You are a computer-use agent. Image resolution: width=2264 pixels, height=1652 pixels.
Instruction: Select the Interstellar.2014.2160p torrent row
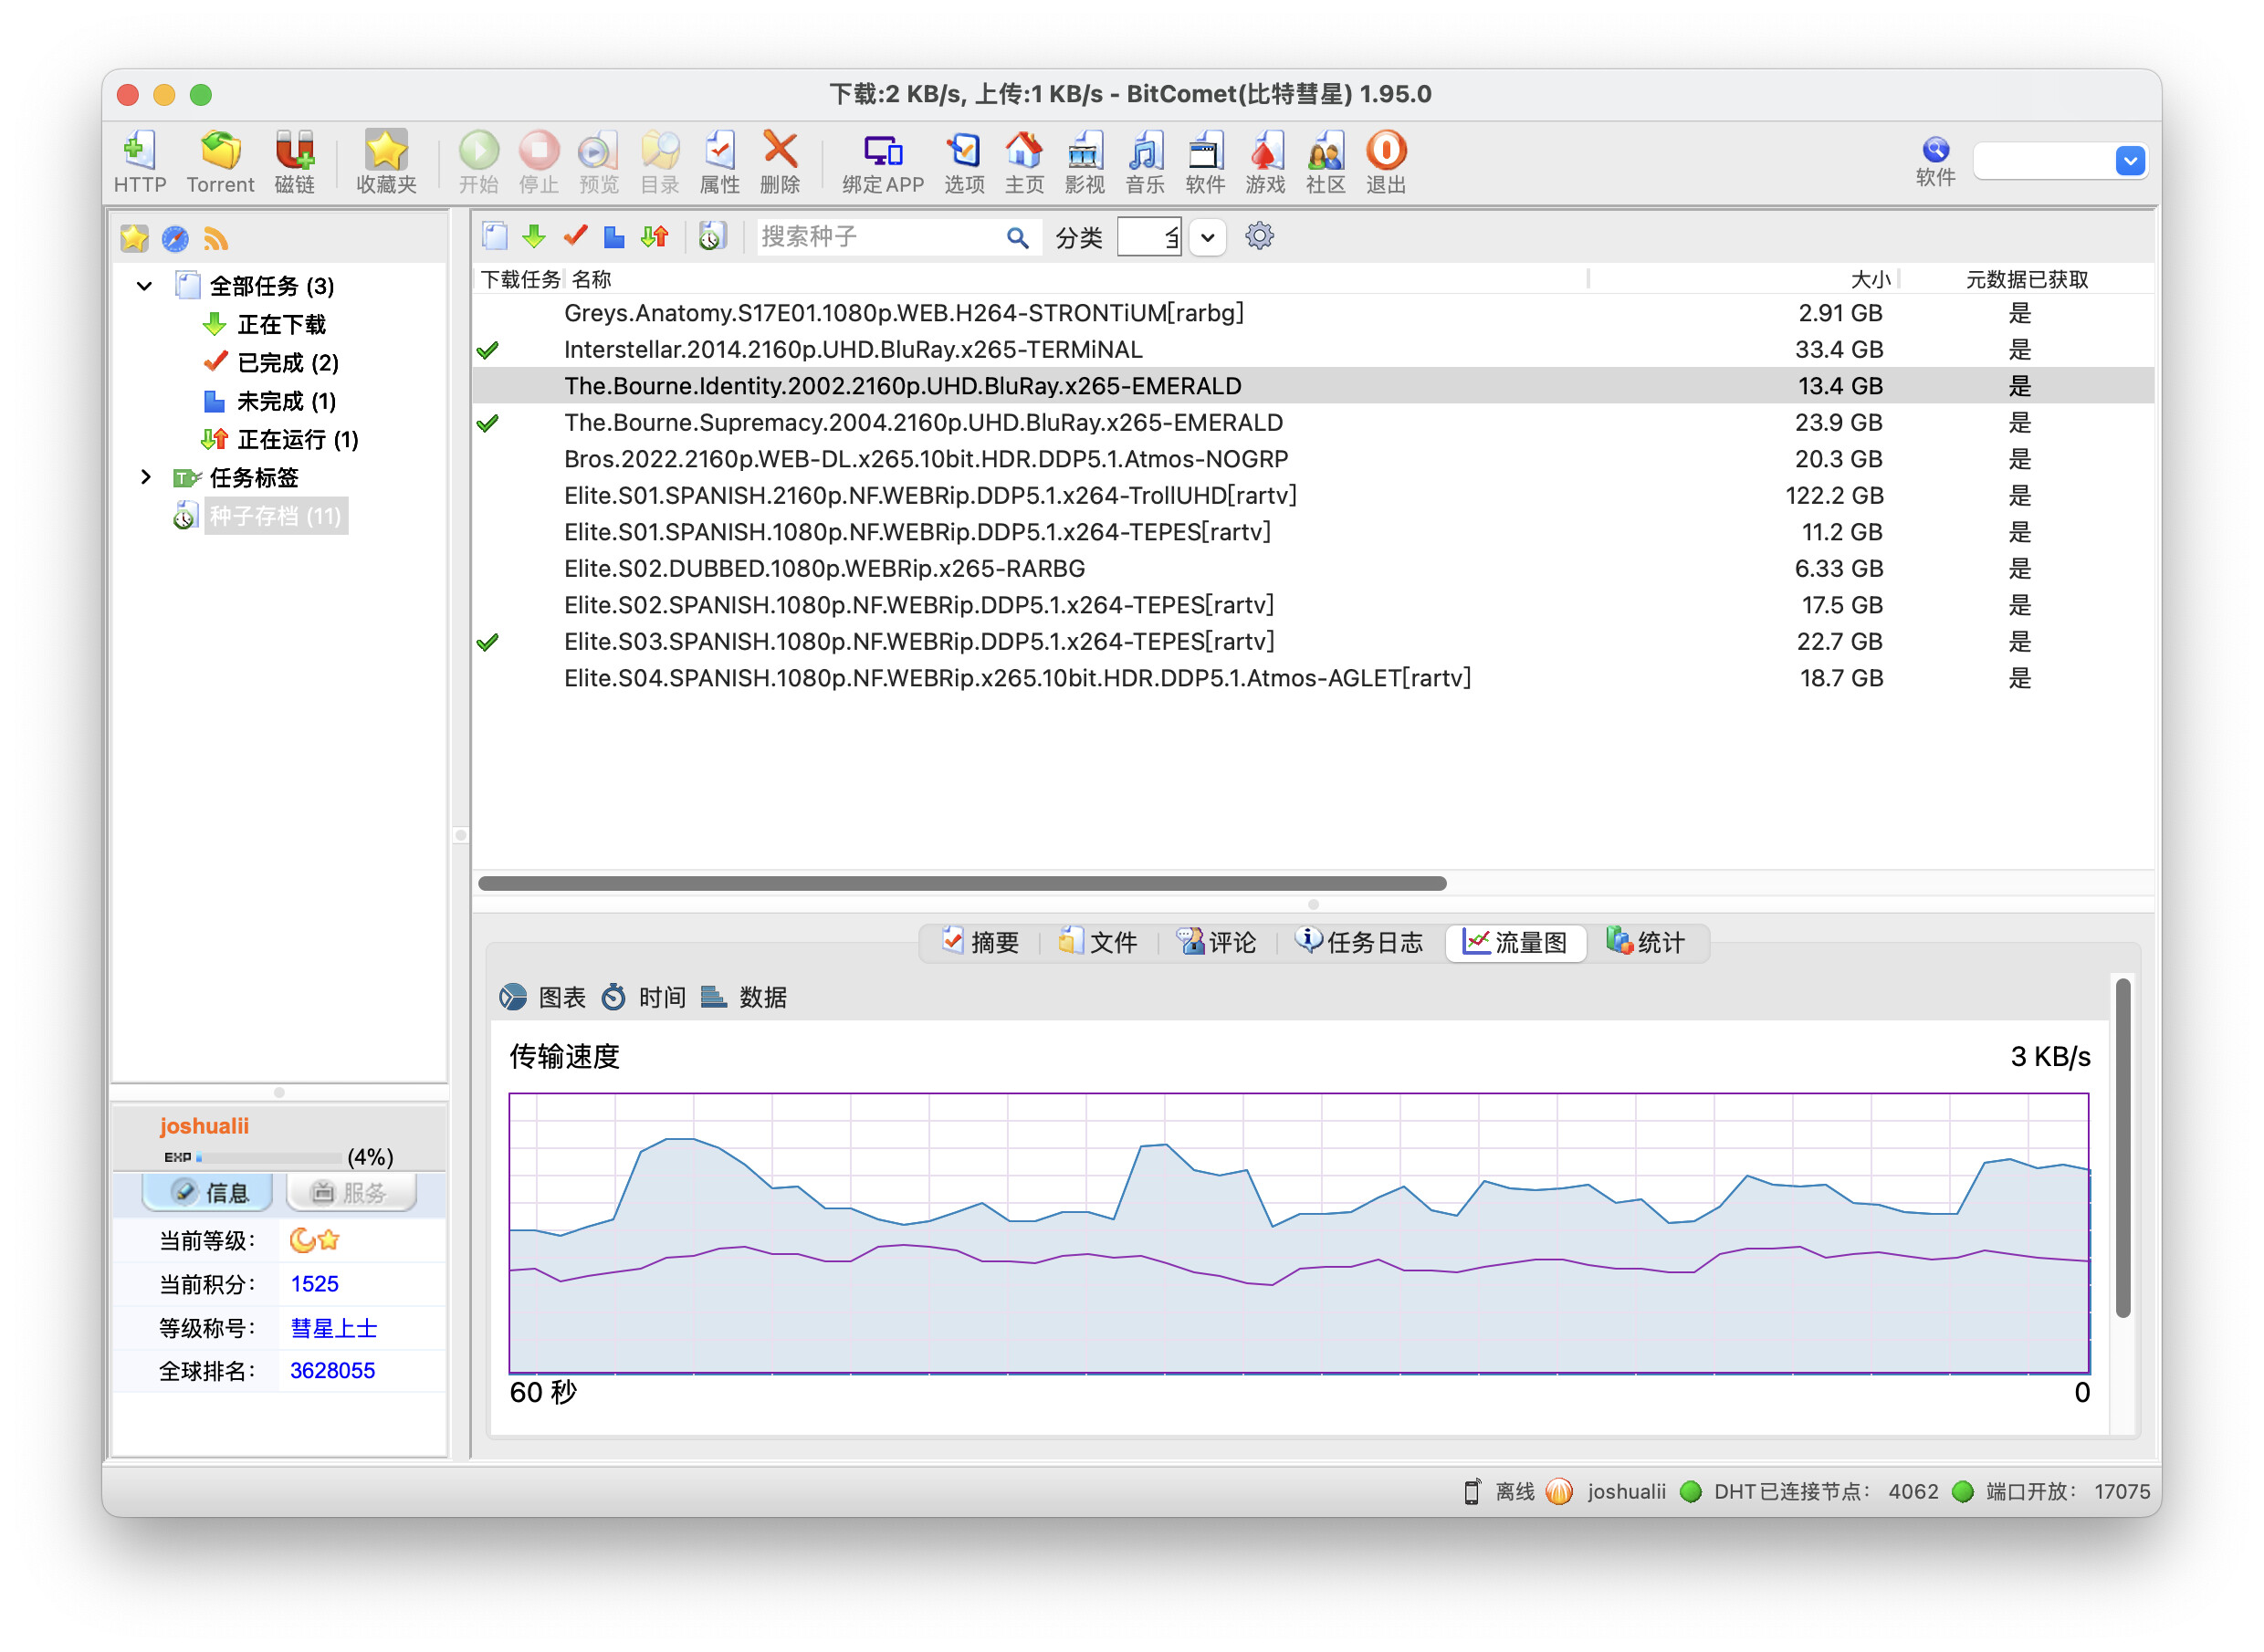point(1312,349)
